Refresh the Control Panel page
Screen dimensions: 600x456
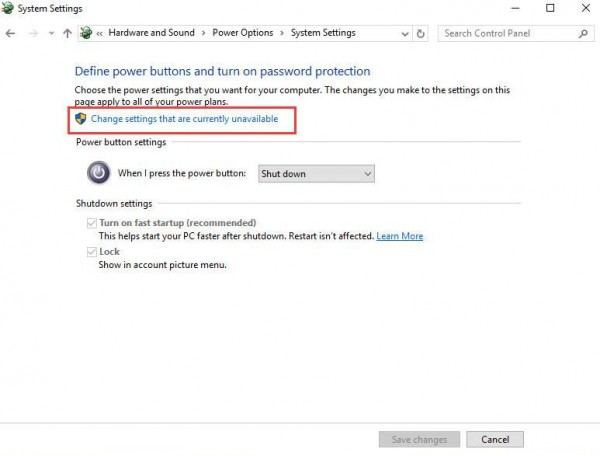coord(421,34)
